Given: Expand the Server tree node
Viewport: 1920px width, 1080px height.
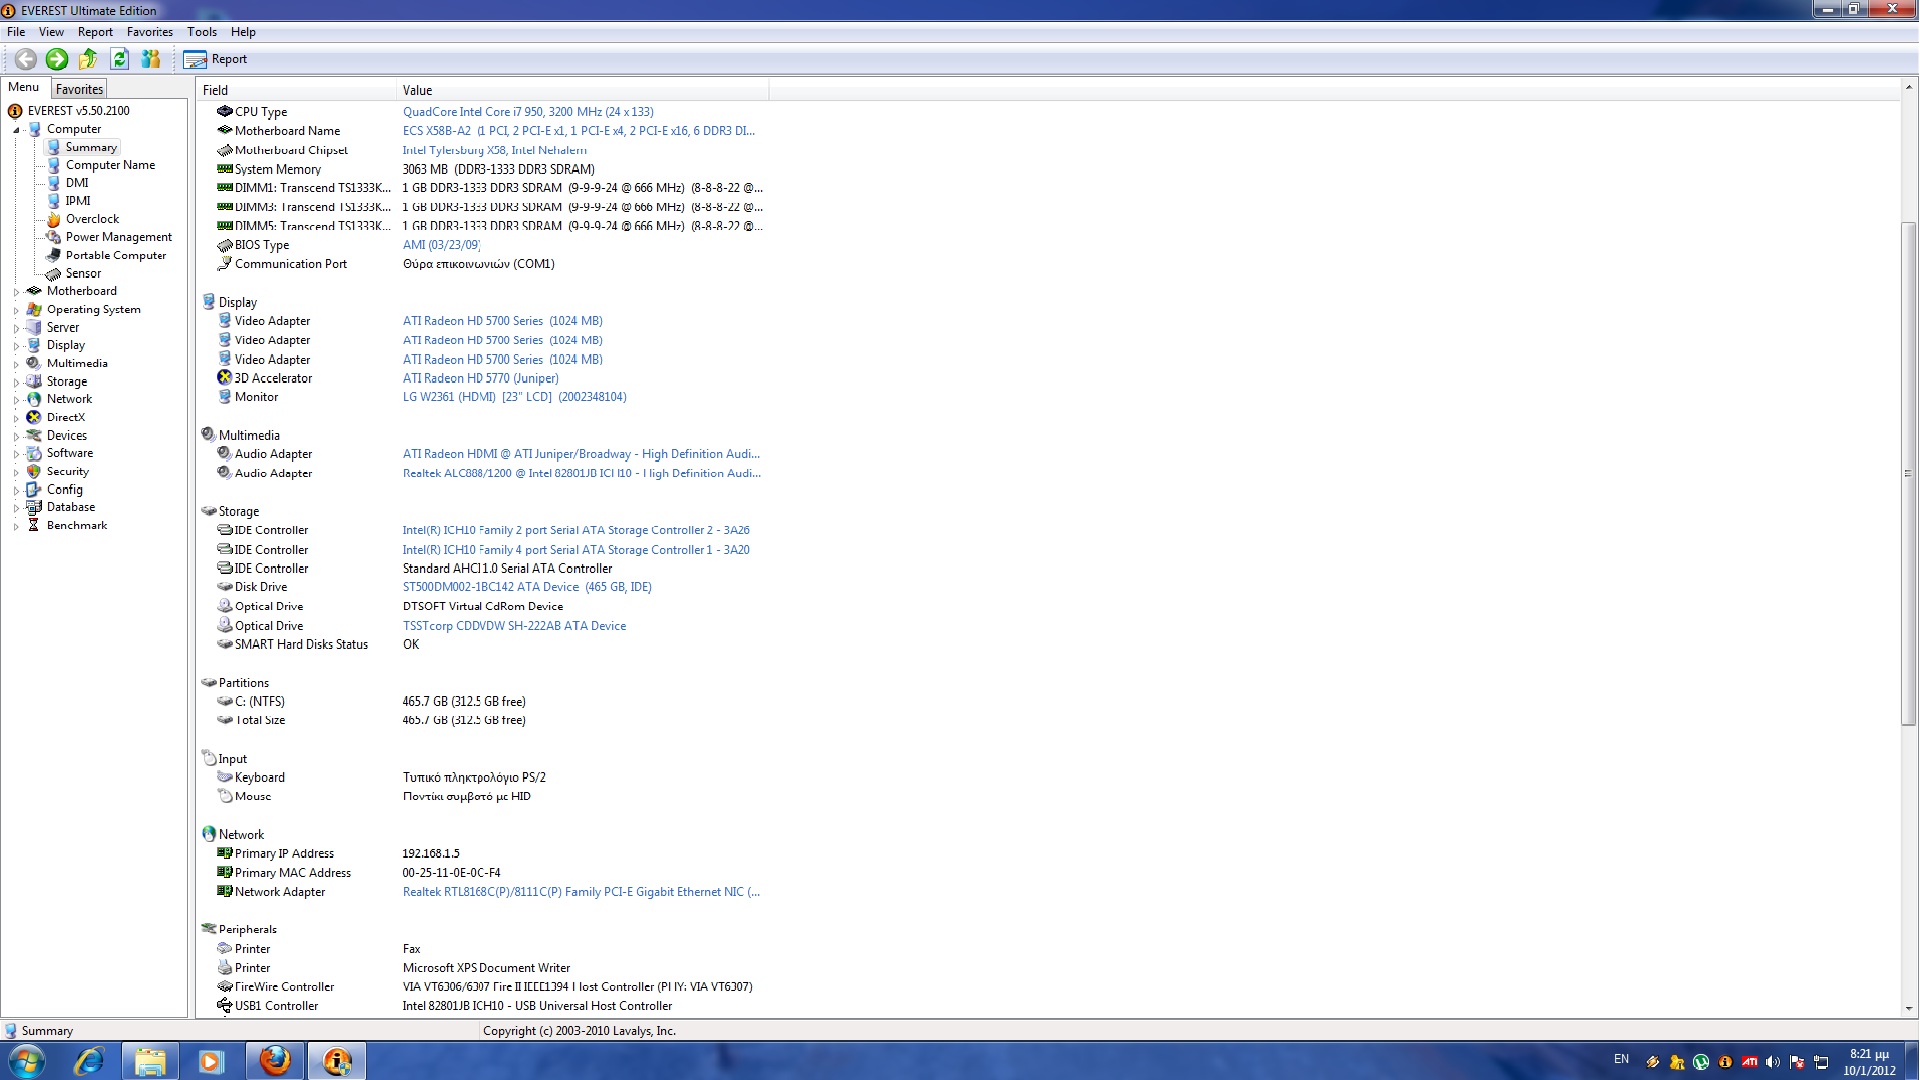Looking at the screenshot, I should tap(16, 328).
